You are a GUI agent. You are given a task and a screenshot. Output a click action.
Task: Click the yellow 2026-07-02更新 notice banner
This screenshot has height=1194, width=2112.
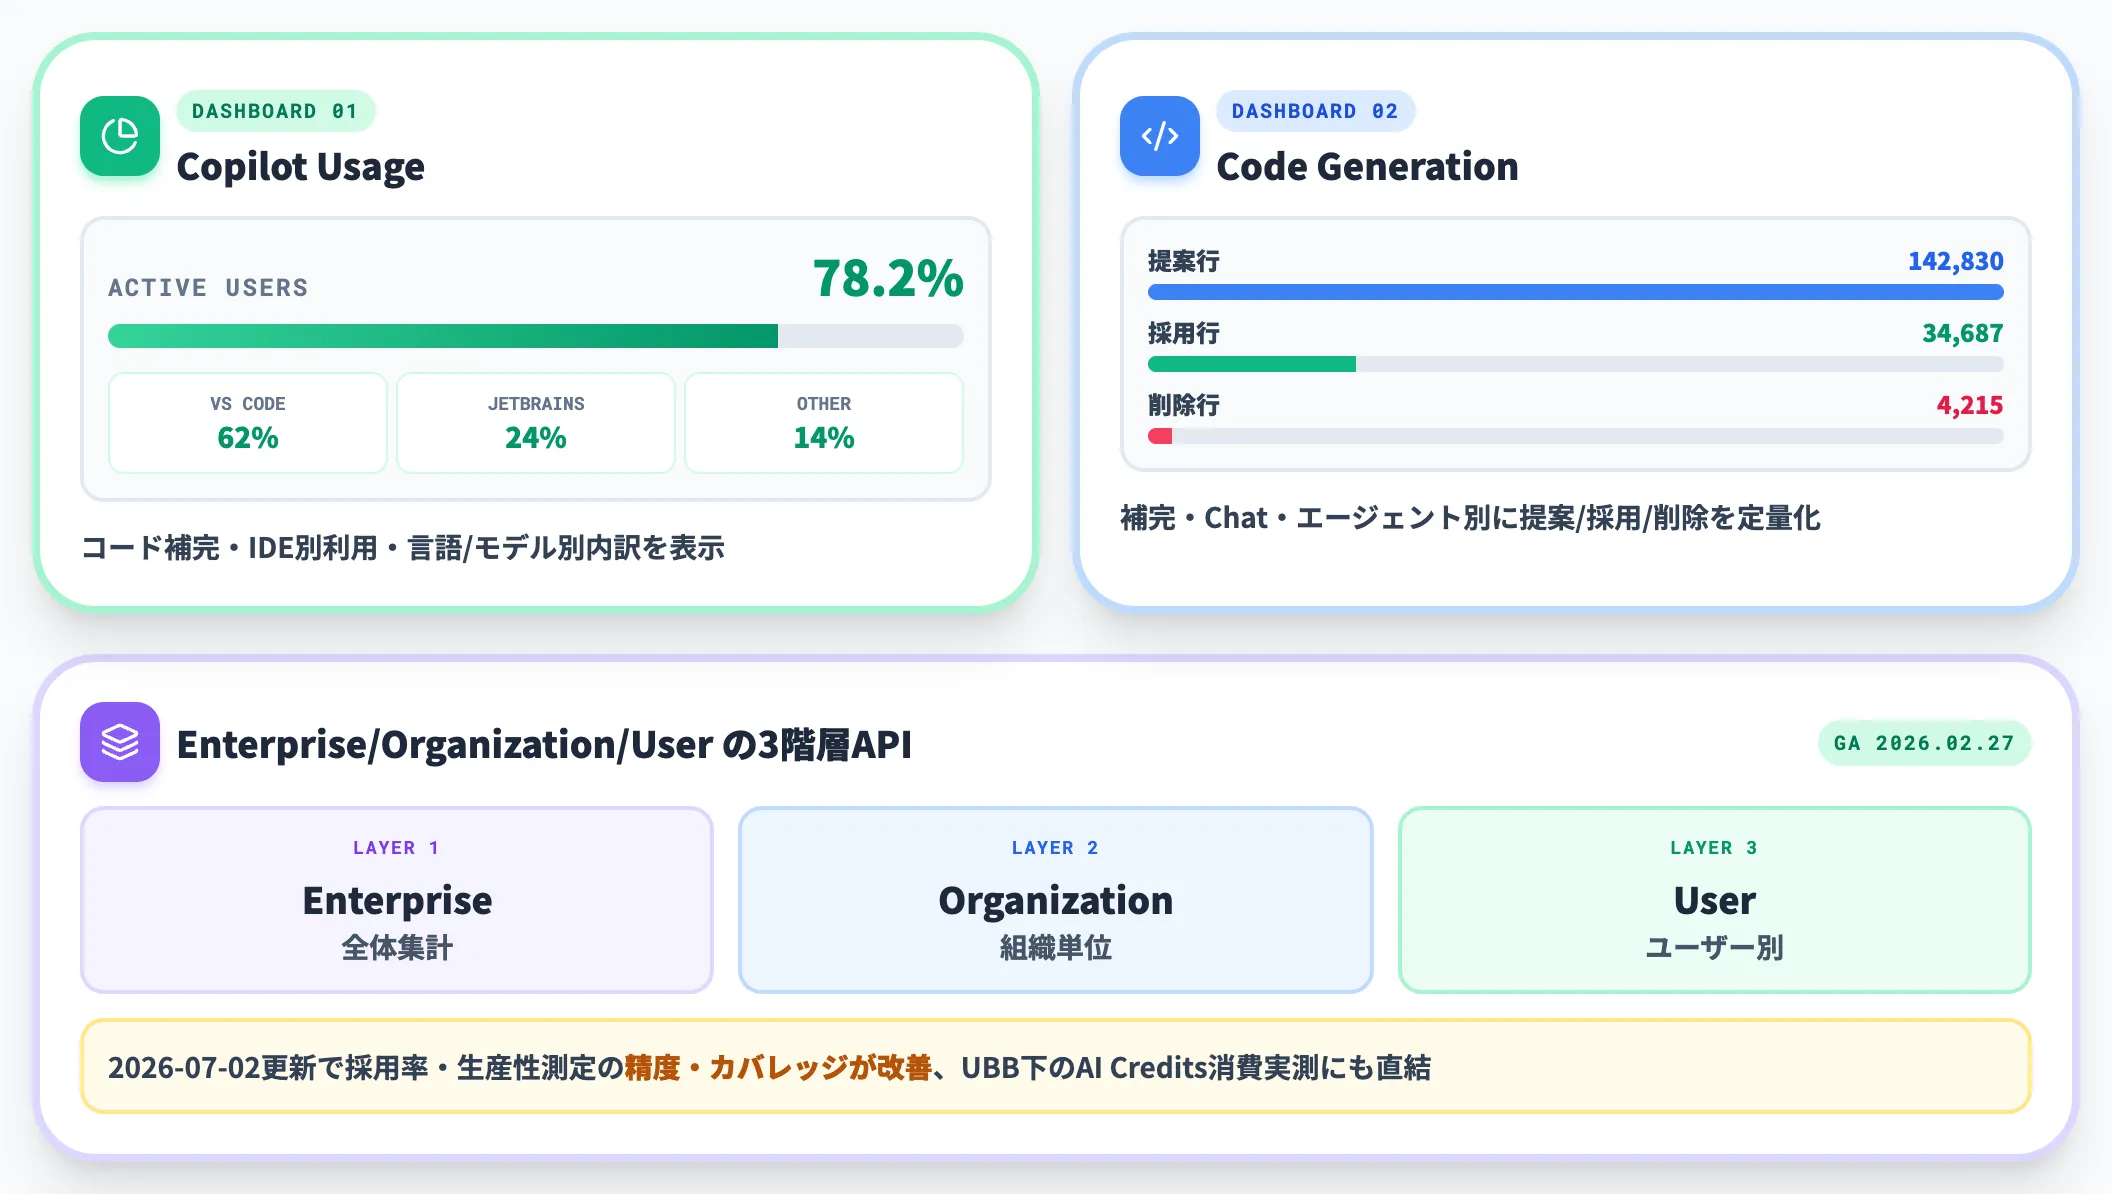(x=1056, y=1066)
